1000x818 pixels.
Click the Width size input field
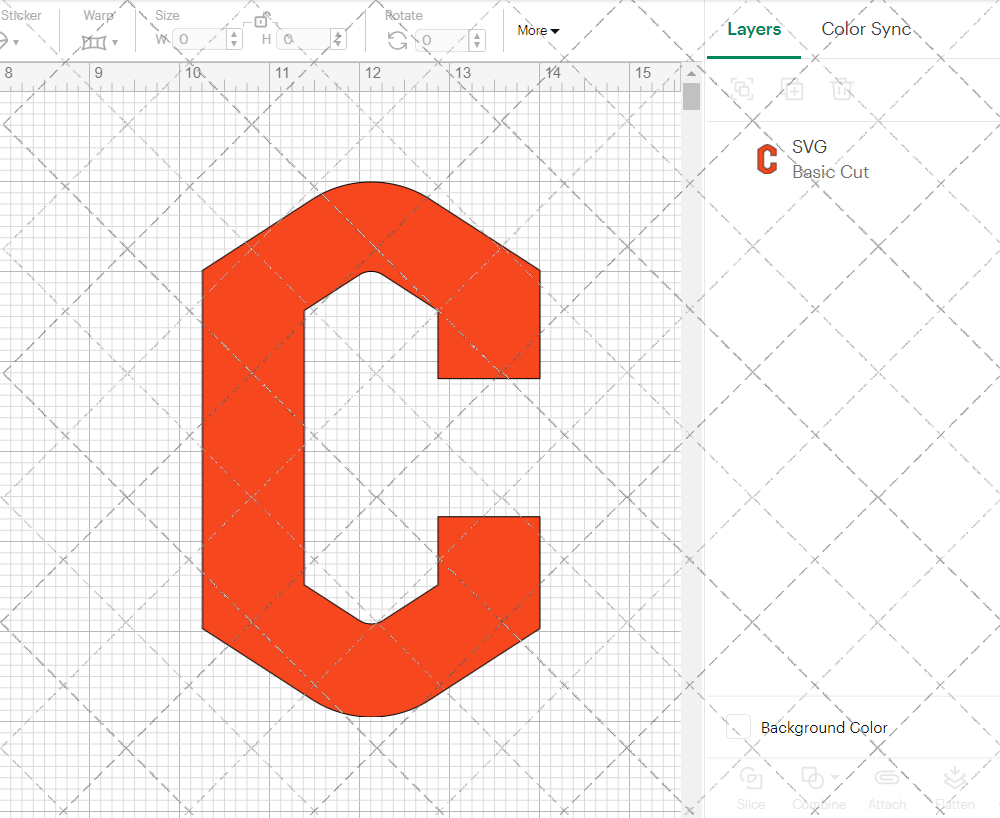tap(200, 40)
